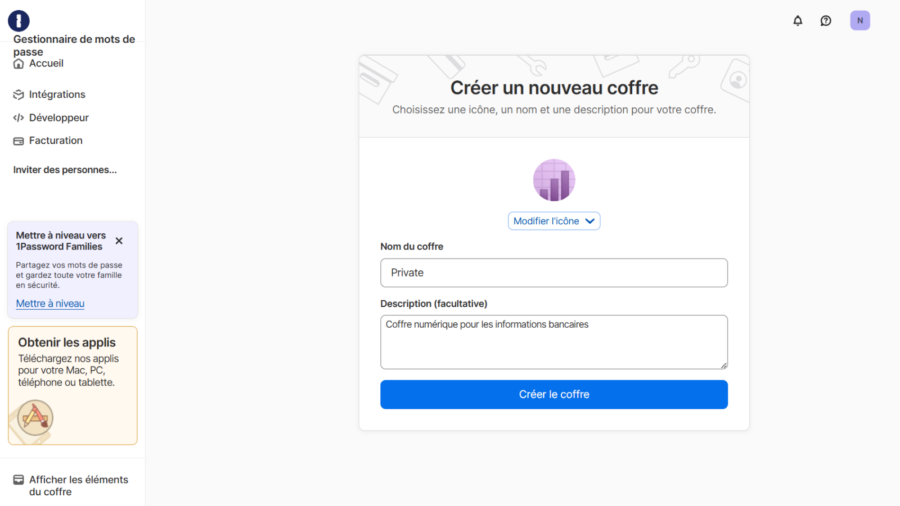
Task: Click the Développeur code icon
Action: point(18,118)
